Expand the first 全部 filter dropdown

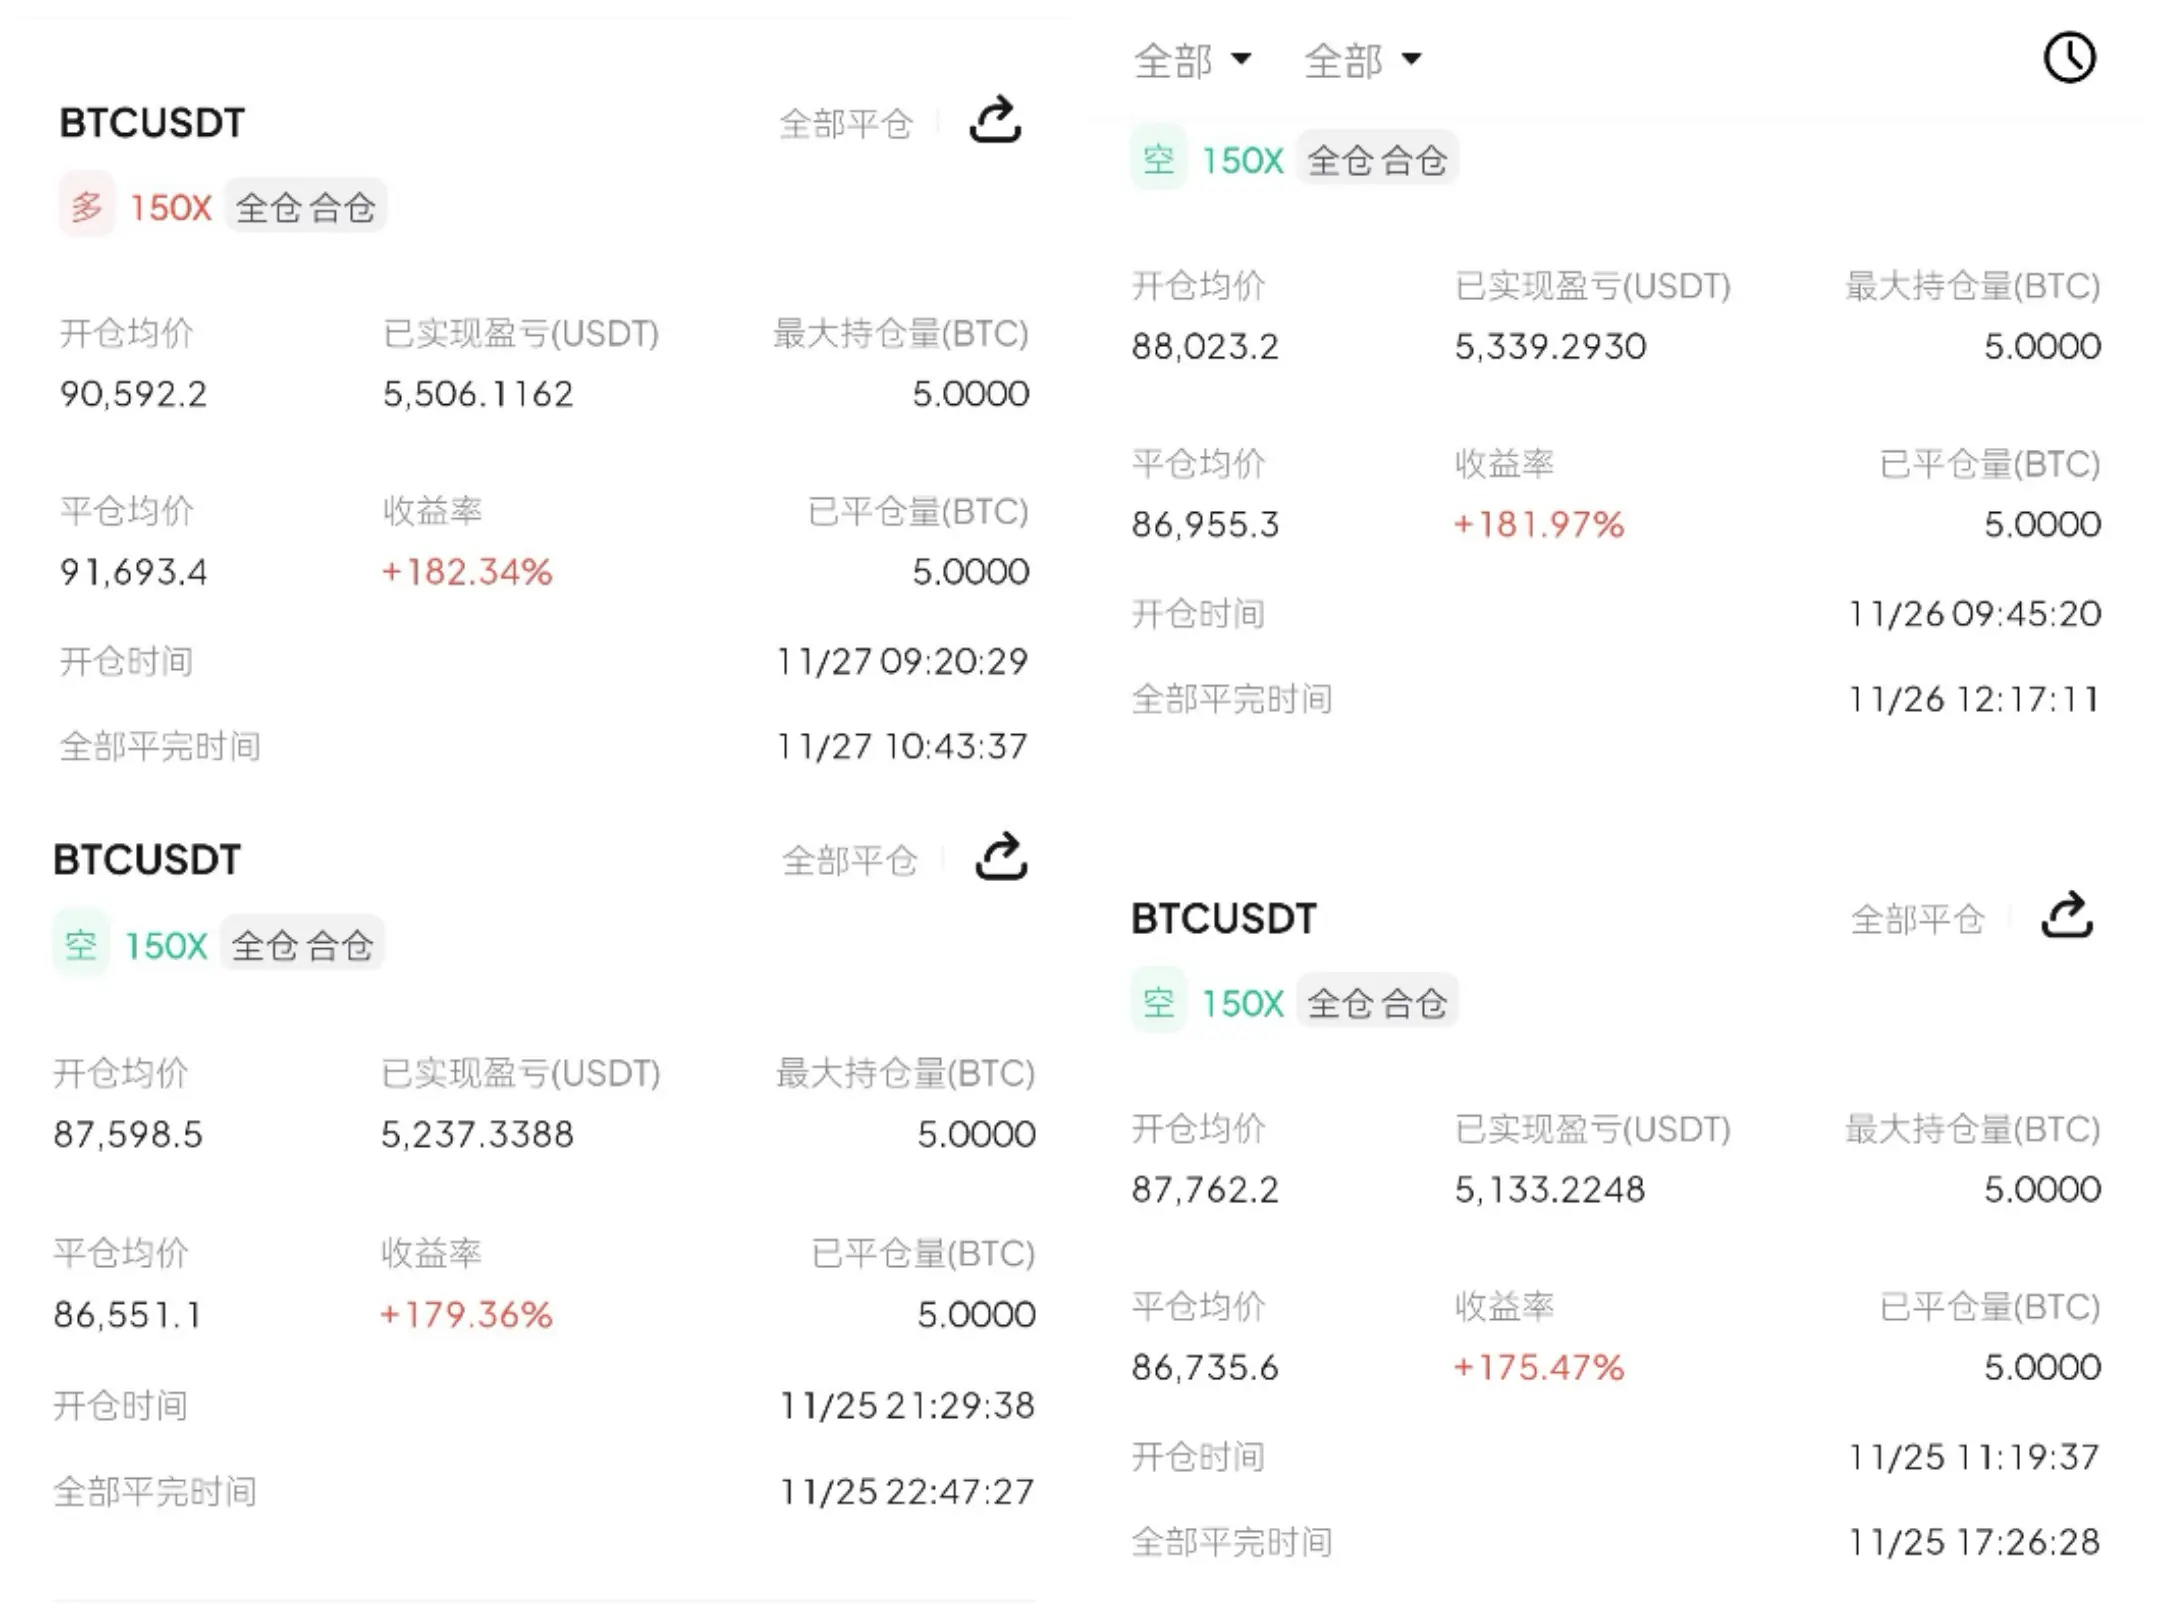pos(1192,60)
